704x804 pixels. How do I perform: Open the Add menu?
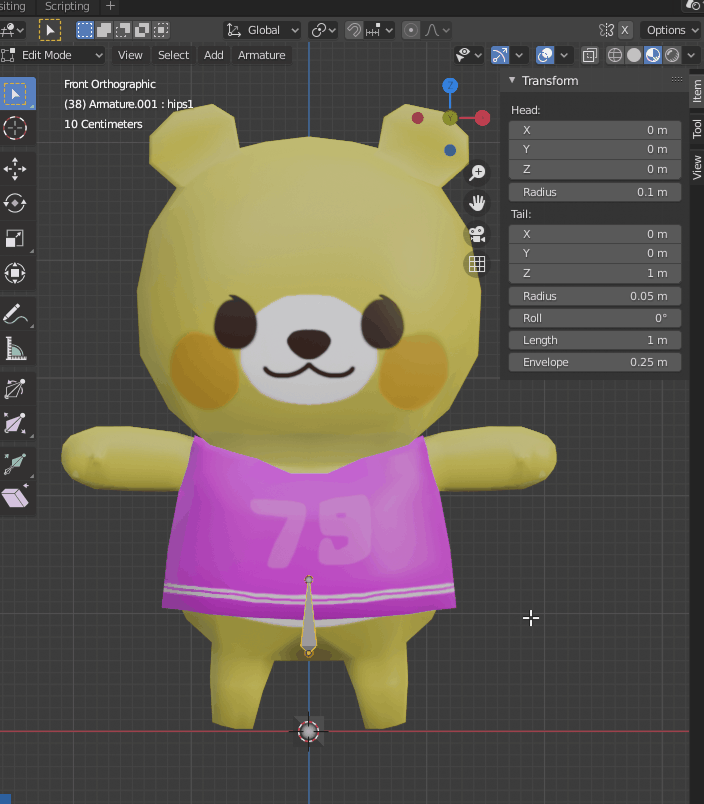(213, 55)
